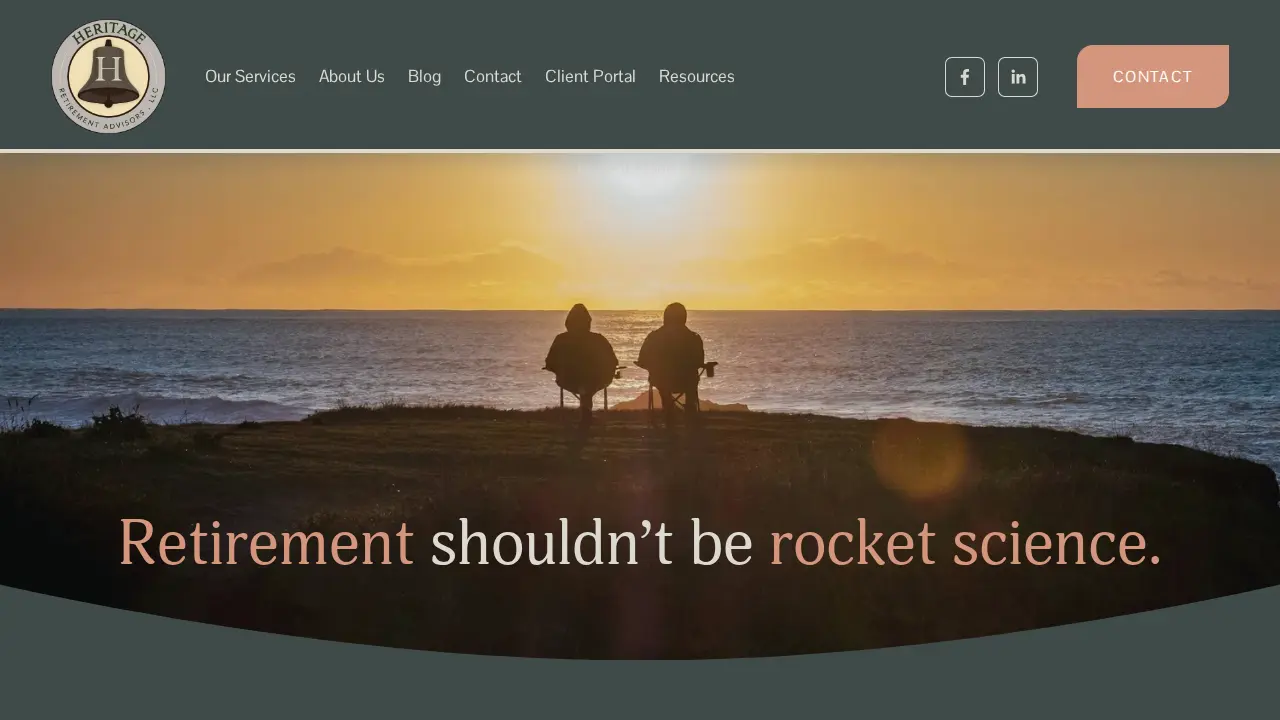Viewport: 1280px width, 720px height.
Task: Click the salmon CONTACT button
Action: pos(1153,76)
